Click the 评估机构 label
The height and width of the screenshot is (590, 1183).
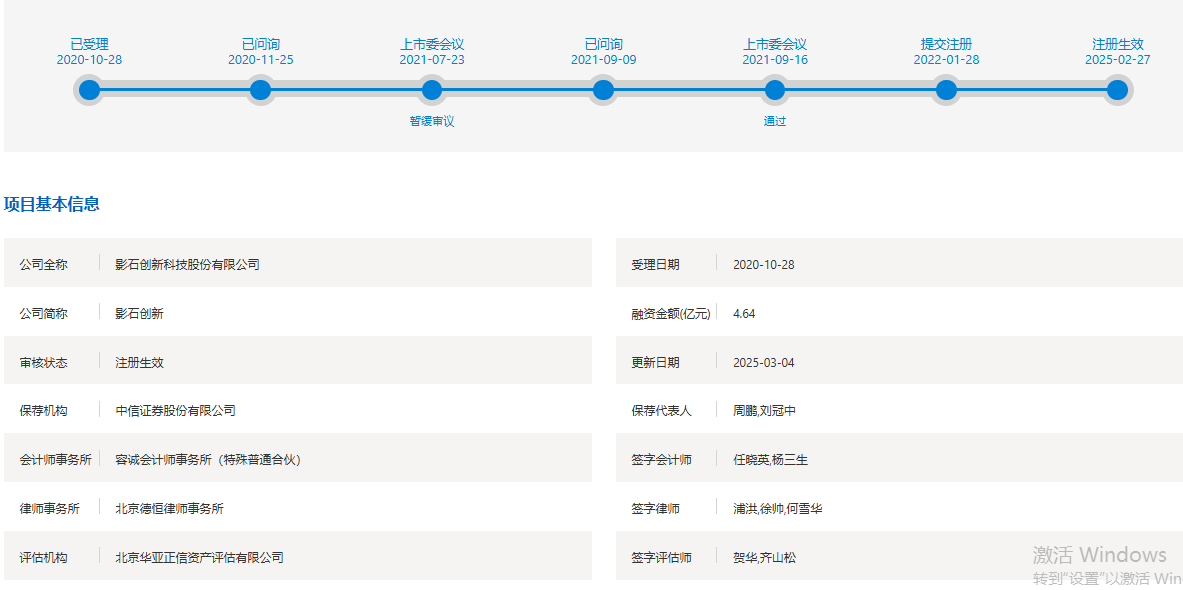pos(43,558)
